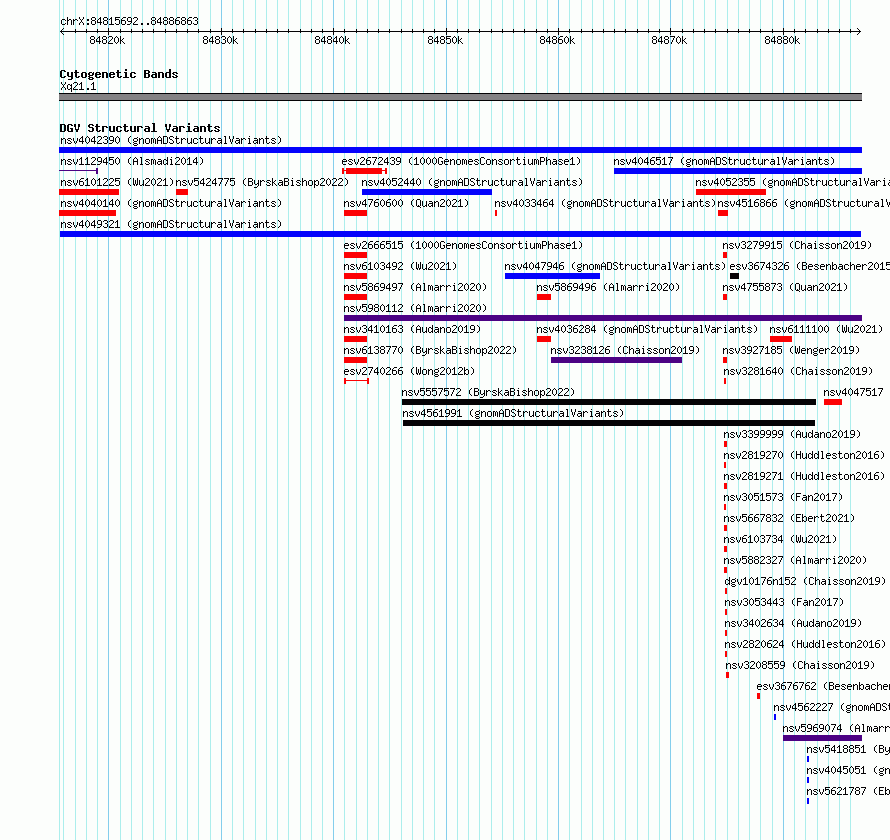
Task: Click the 84820k ruler position label
Action: [107, 40]
